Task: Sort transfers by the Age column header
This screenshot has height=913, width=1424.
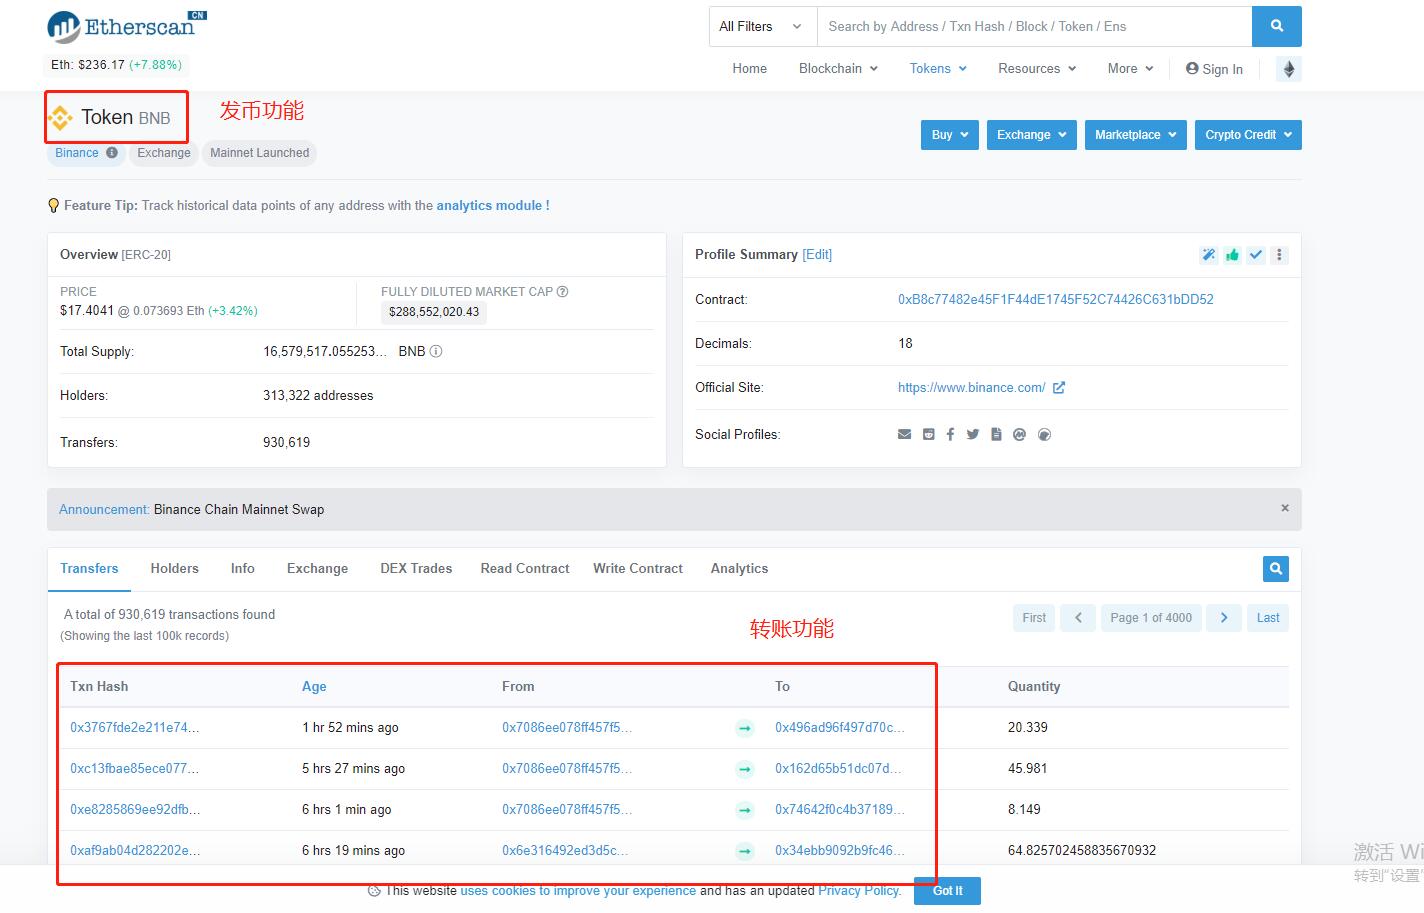Action: point(314,687)
